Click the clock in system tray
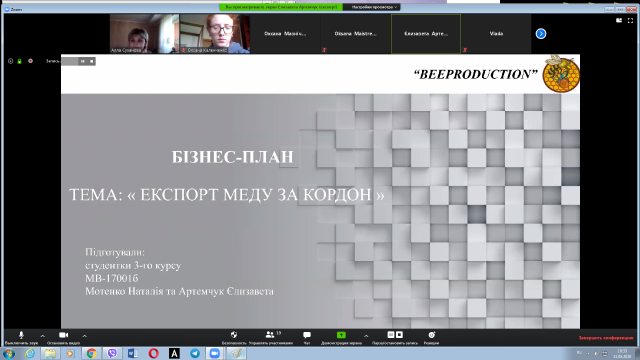This screenshot has height=360, width=640. tap(622, 353)
